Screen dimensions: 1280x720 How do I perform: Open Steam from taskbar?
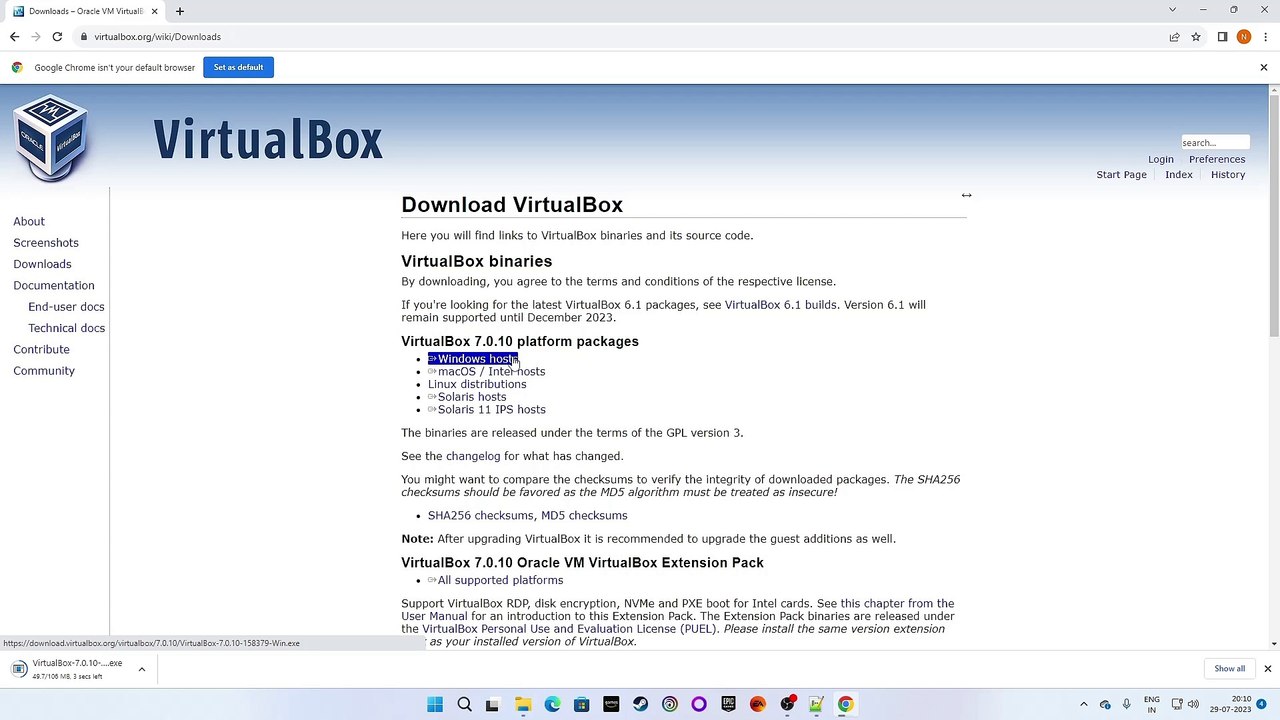tap(640, 705)
